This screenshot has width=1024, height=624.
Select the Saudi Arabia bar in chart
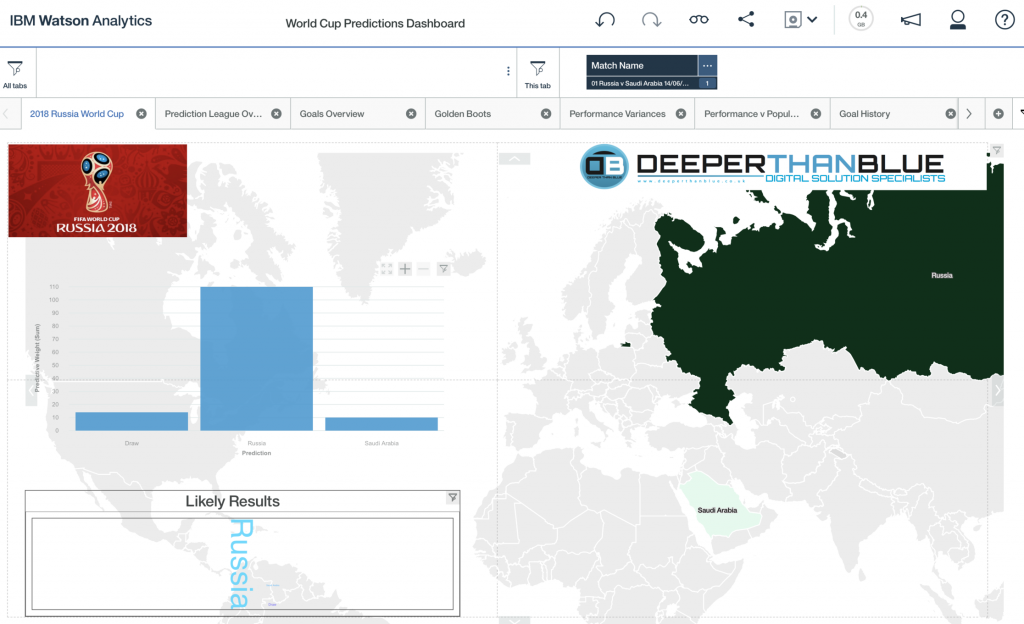coord(381,424)
